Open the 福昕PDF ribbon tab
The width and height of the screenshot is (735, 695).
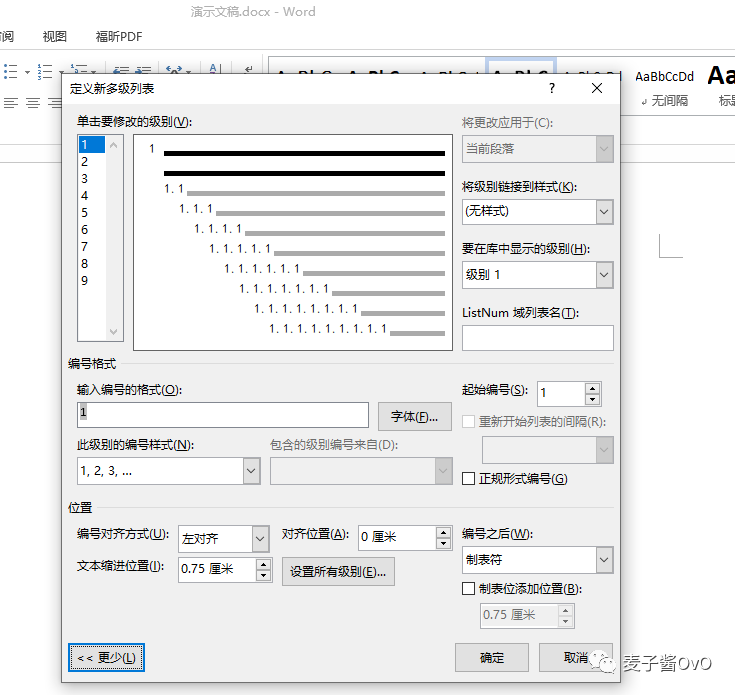[119, 37]
